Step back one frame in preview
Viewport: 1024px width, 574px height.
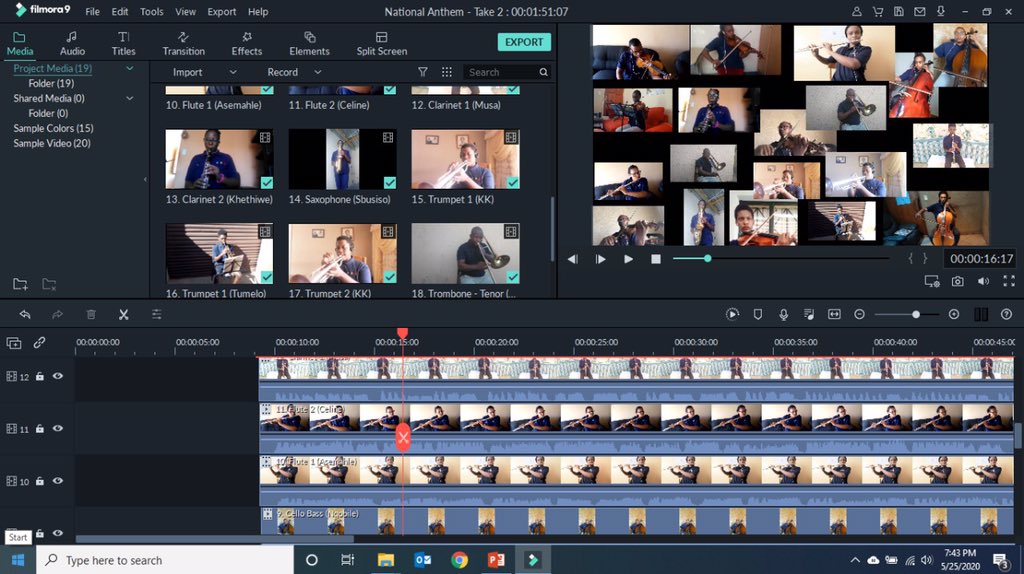pyautogui.click(x=573, y=259)
